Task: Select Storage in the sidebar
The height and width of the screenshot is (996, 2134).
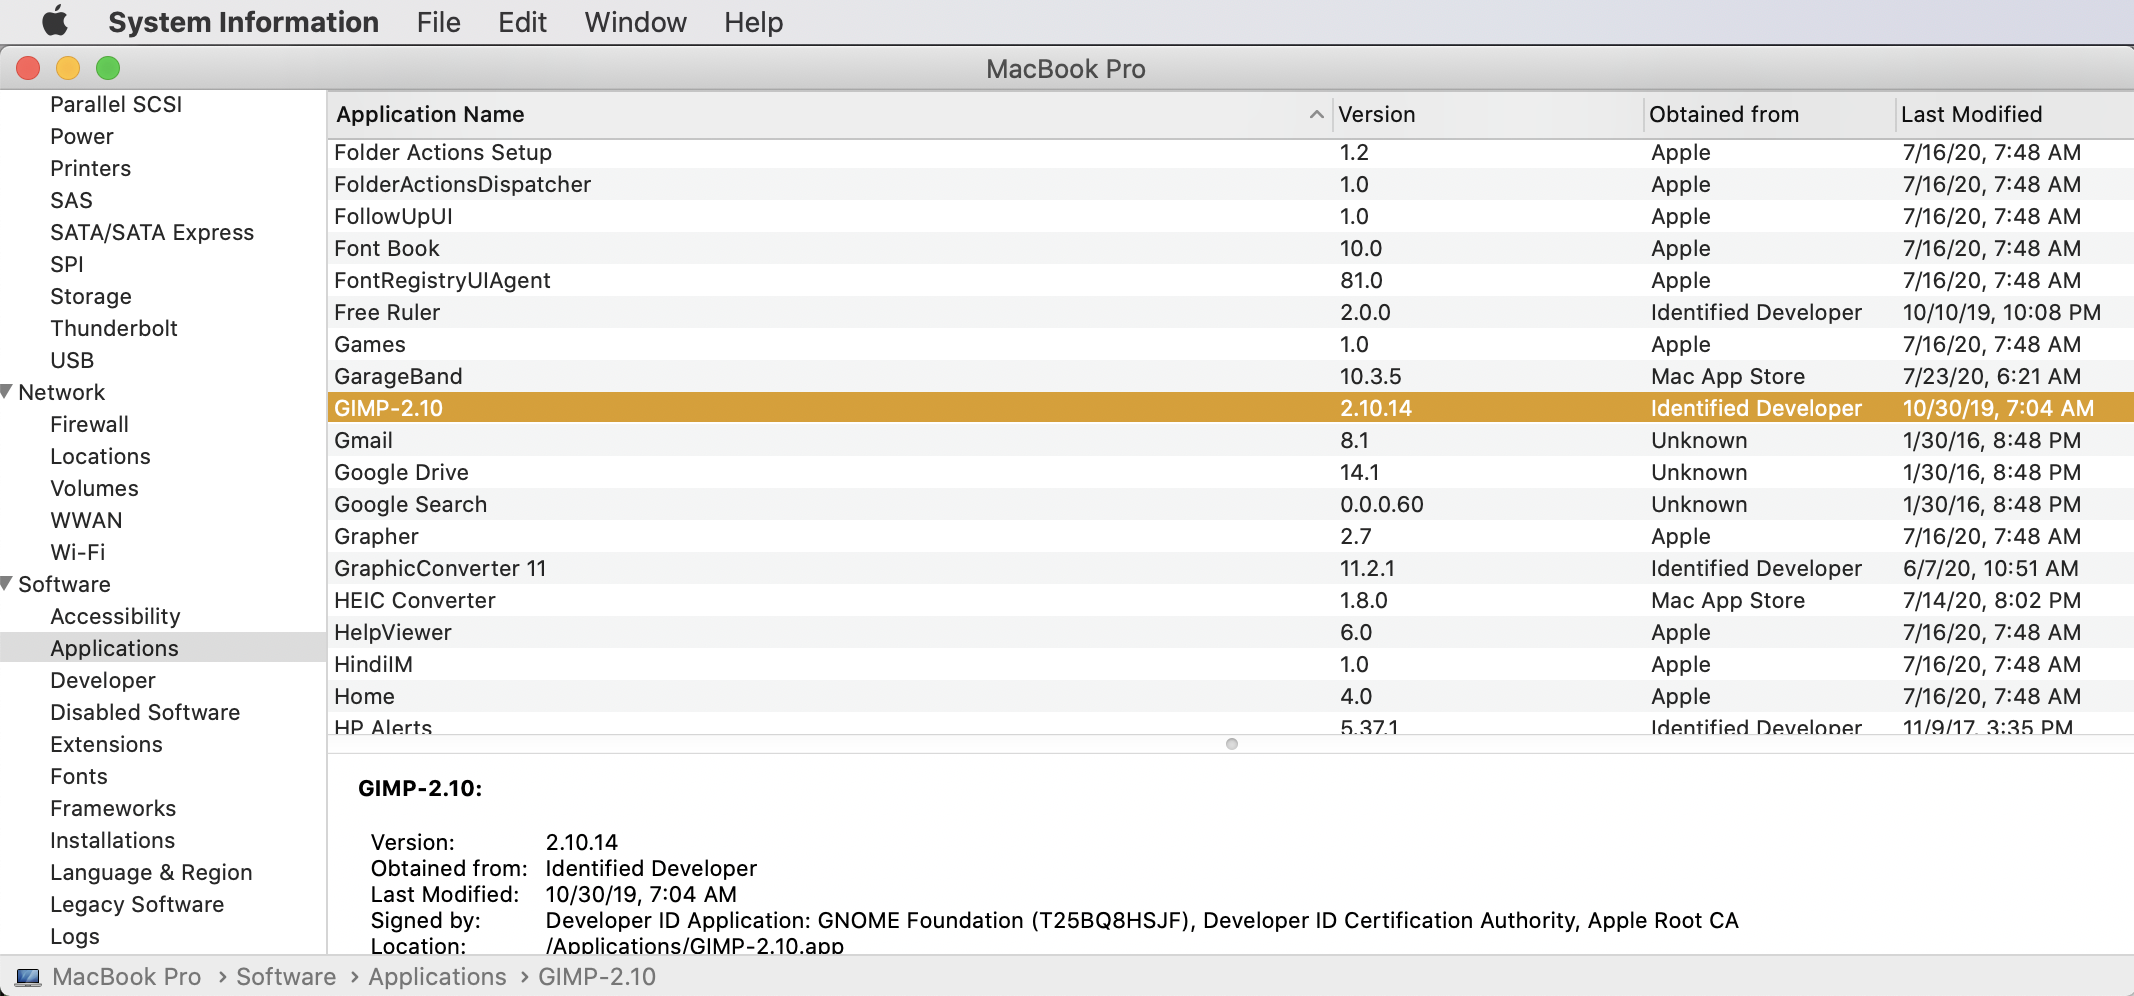Action: point(91,296)
